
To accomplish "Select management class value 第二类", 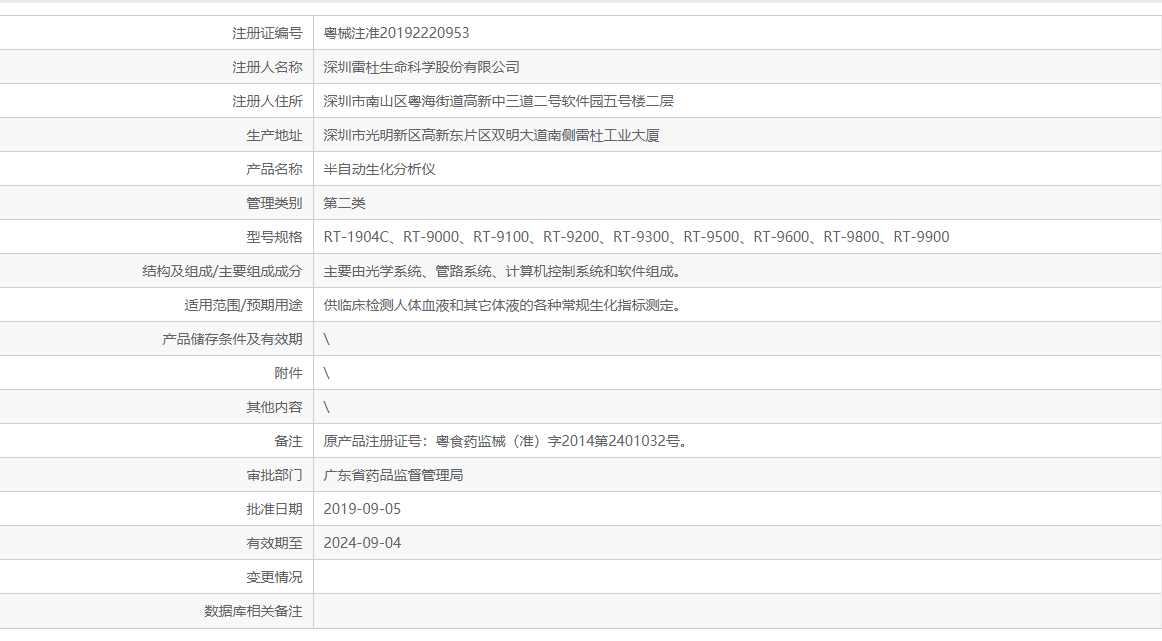I will 344,203.
